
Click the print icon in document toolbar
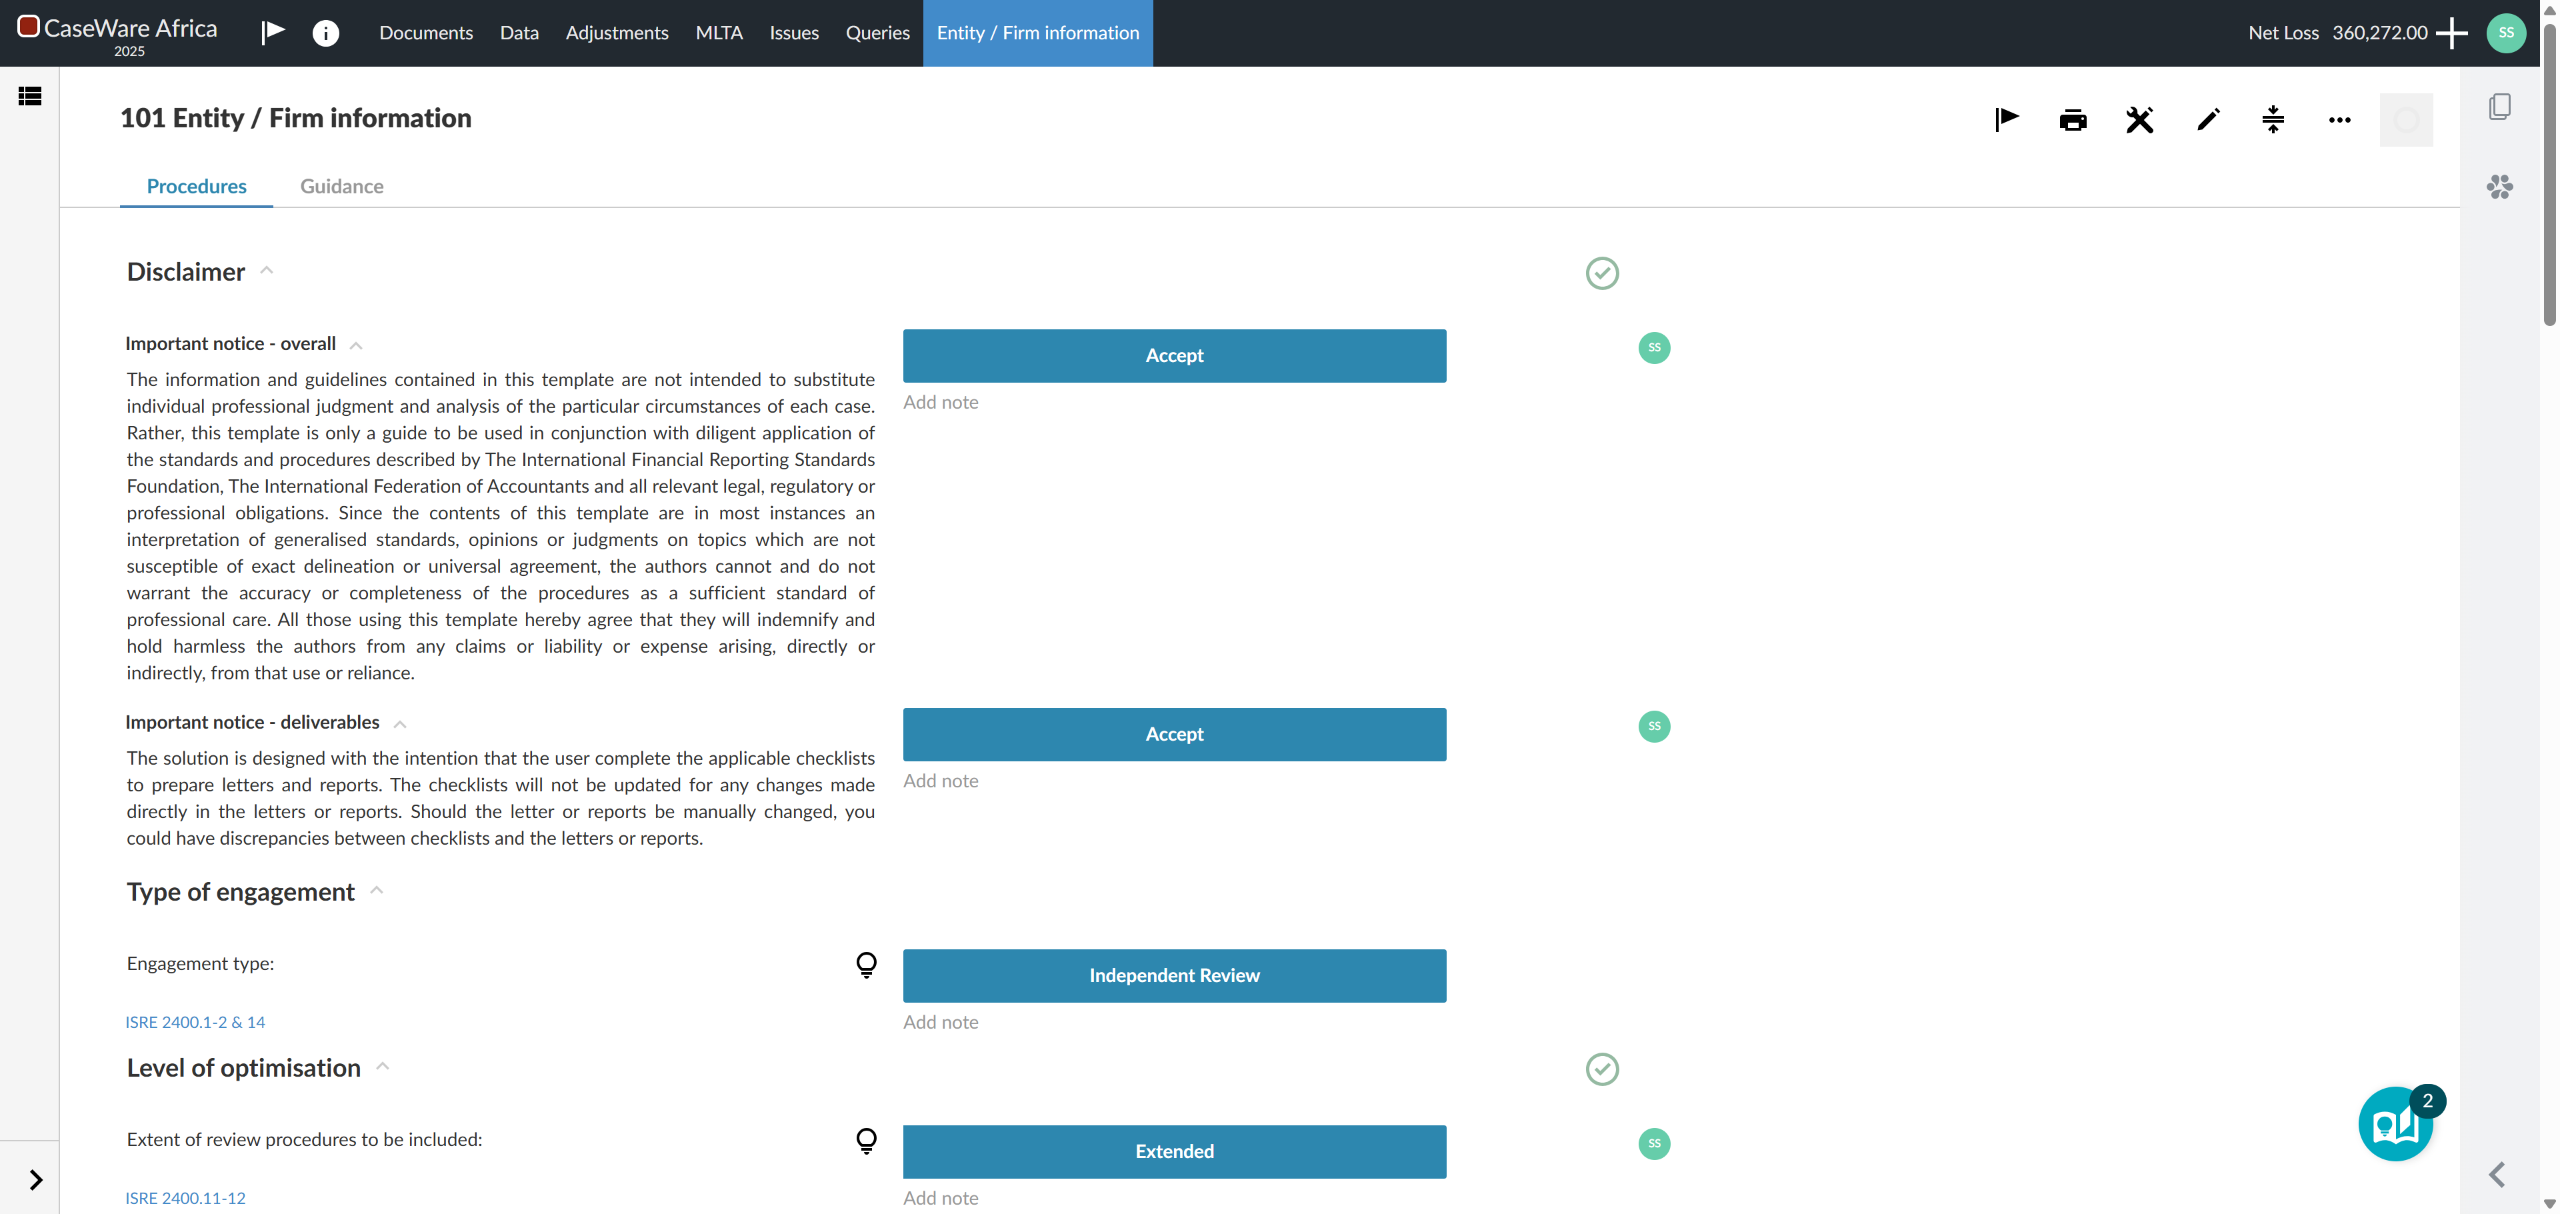point(2073,120)
